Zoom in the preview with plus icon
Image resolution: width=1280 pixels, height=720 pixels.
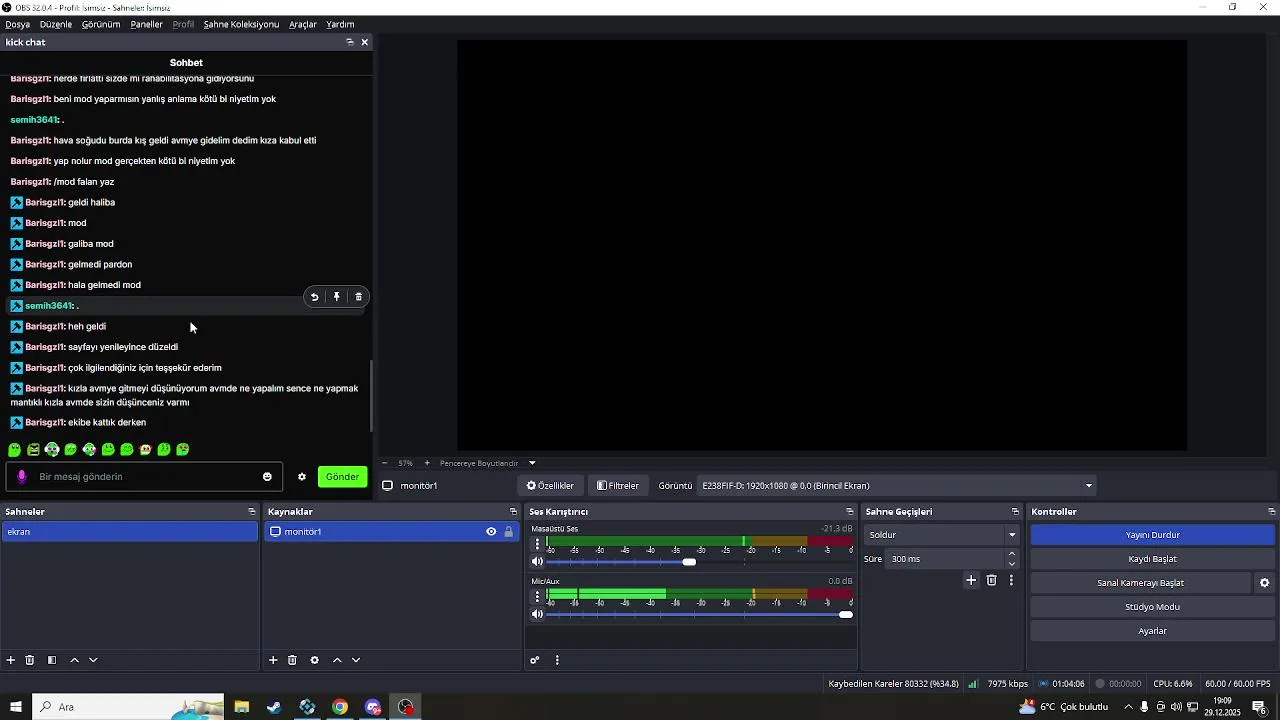427,463
